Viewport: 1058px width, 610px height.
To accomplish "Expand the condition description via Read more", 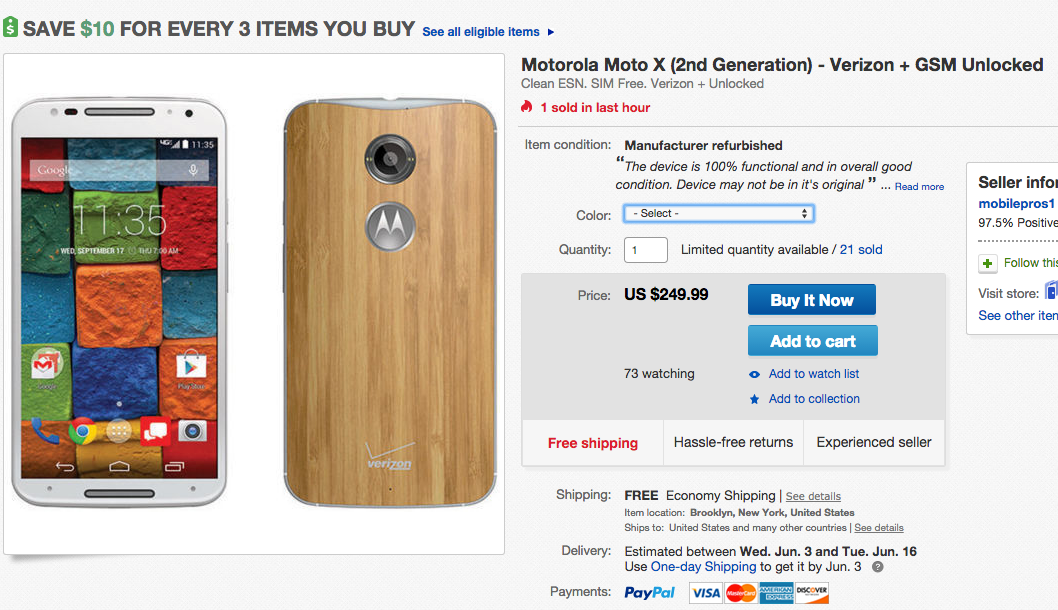I will coord(919,187).
